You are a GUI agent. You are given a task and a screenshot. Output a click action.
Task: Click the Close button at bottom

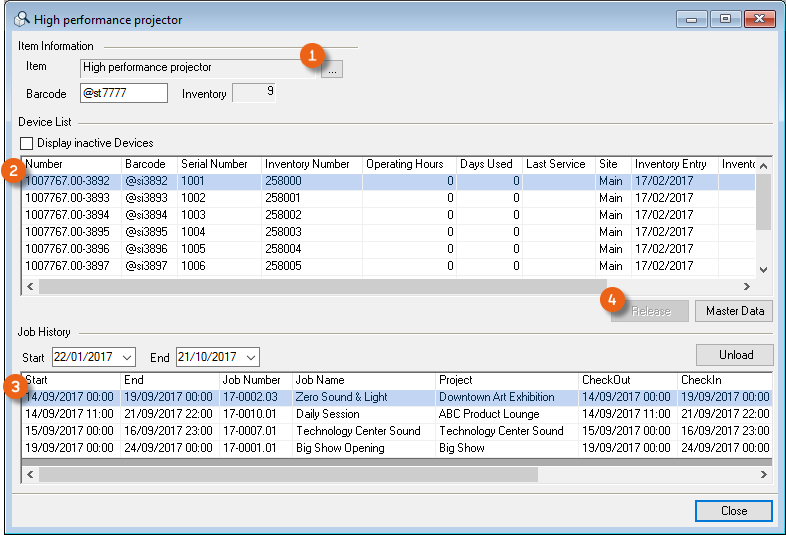pos(733,511)
